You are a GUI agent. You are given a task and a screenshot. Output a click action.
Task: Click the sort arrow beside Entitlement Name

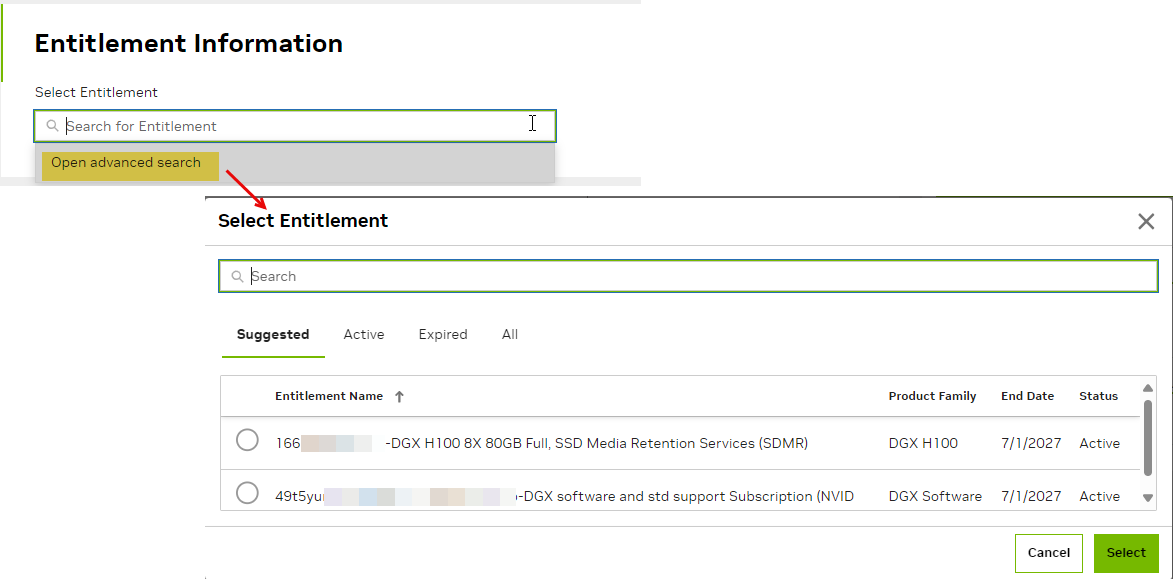399,397
